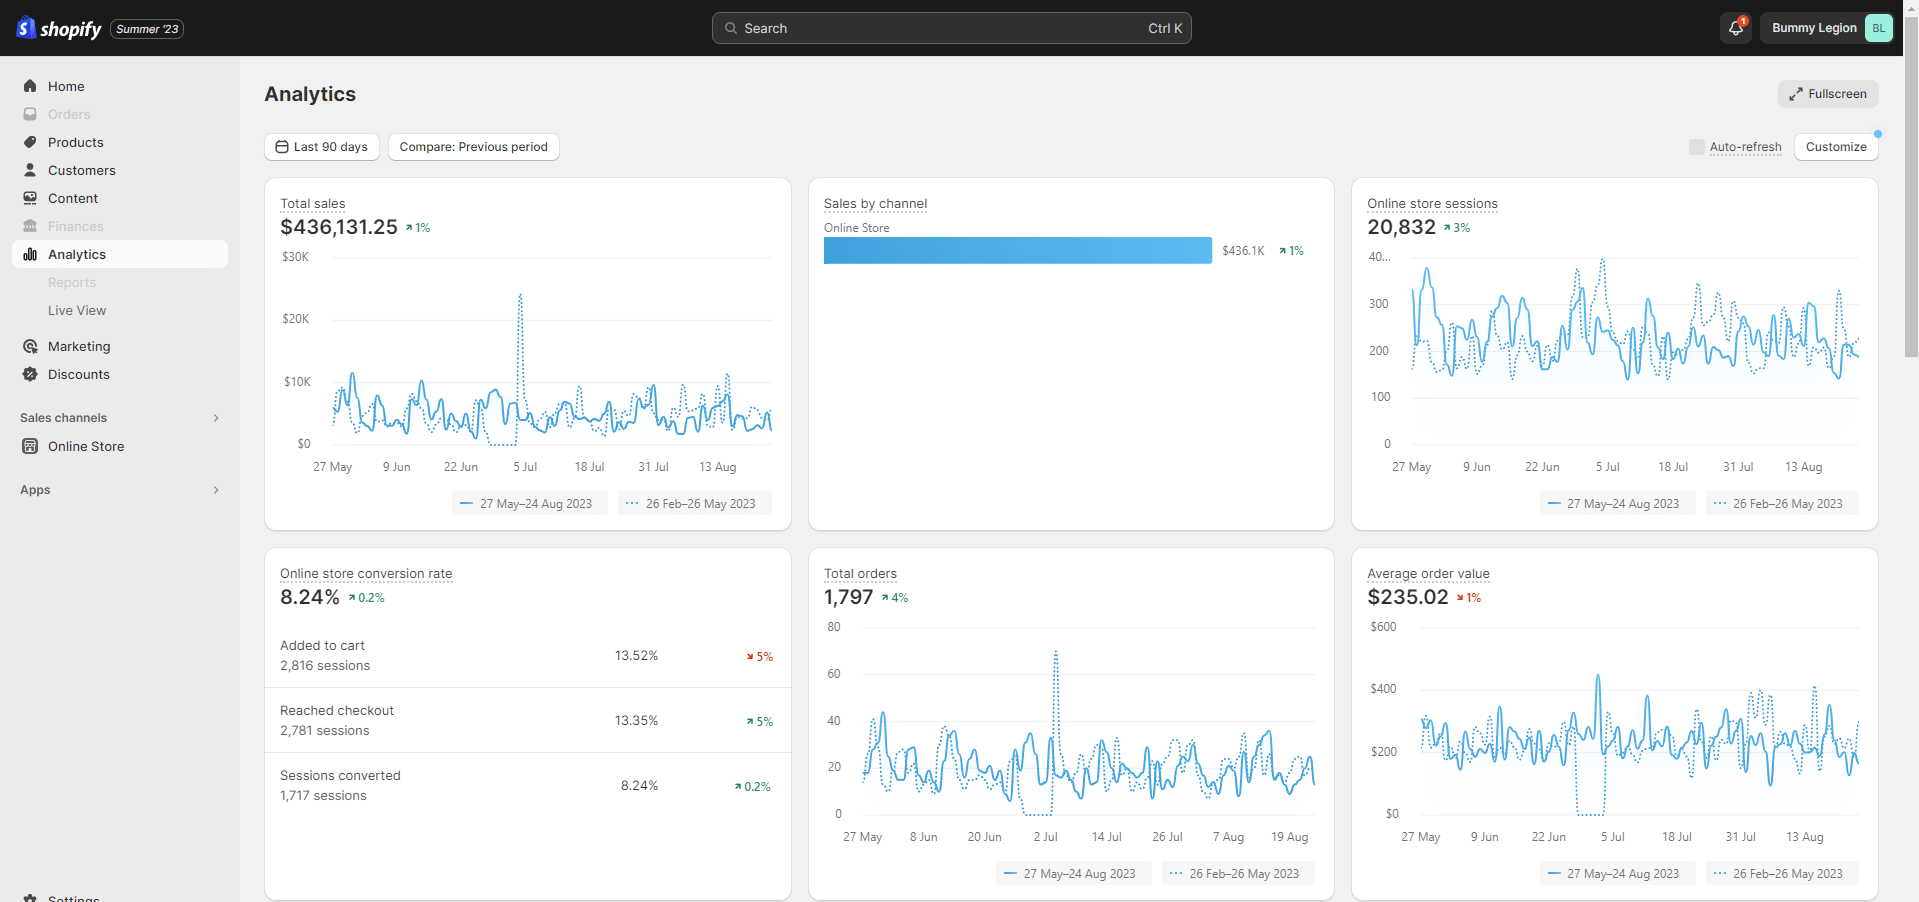Click the Discounts badge icon
Screen dimensions: 1919x902
point(30,374)
